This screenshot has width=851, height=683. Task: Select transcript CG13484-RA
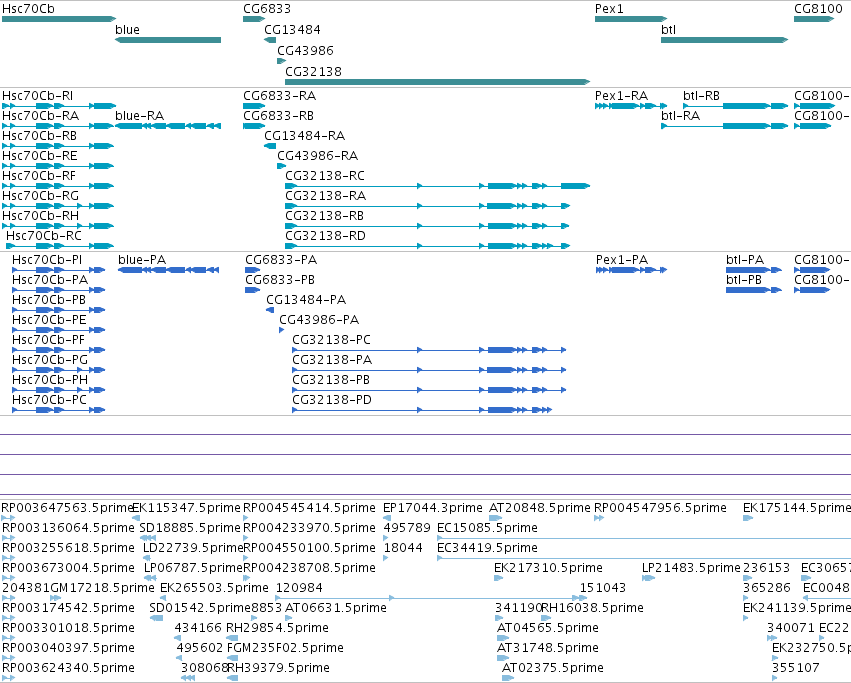[304, 136]
